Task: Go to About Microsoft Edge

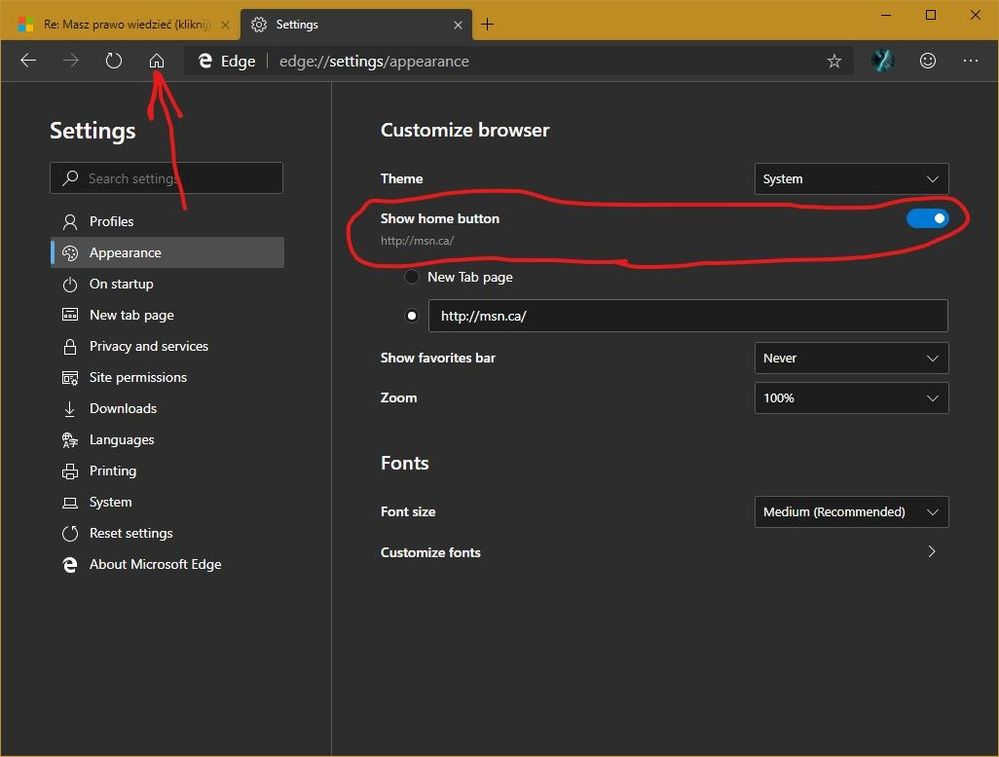Action: 155,564
